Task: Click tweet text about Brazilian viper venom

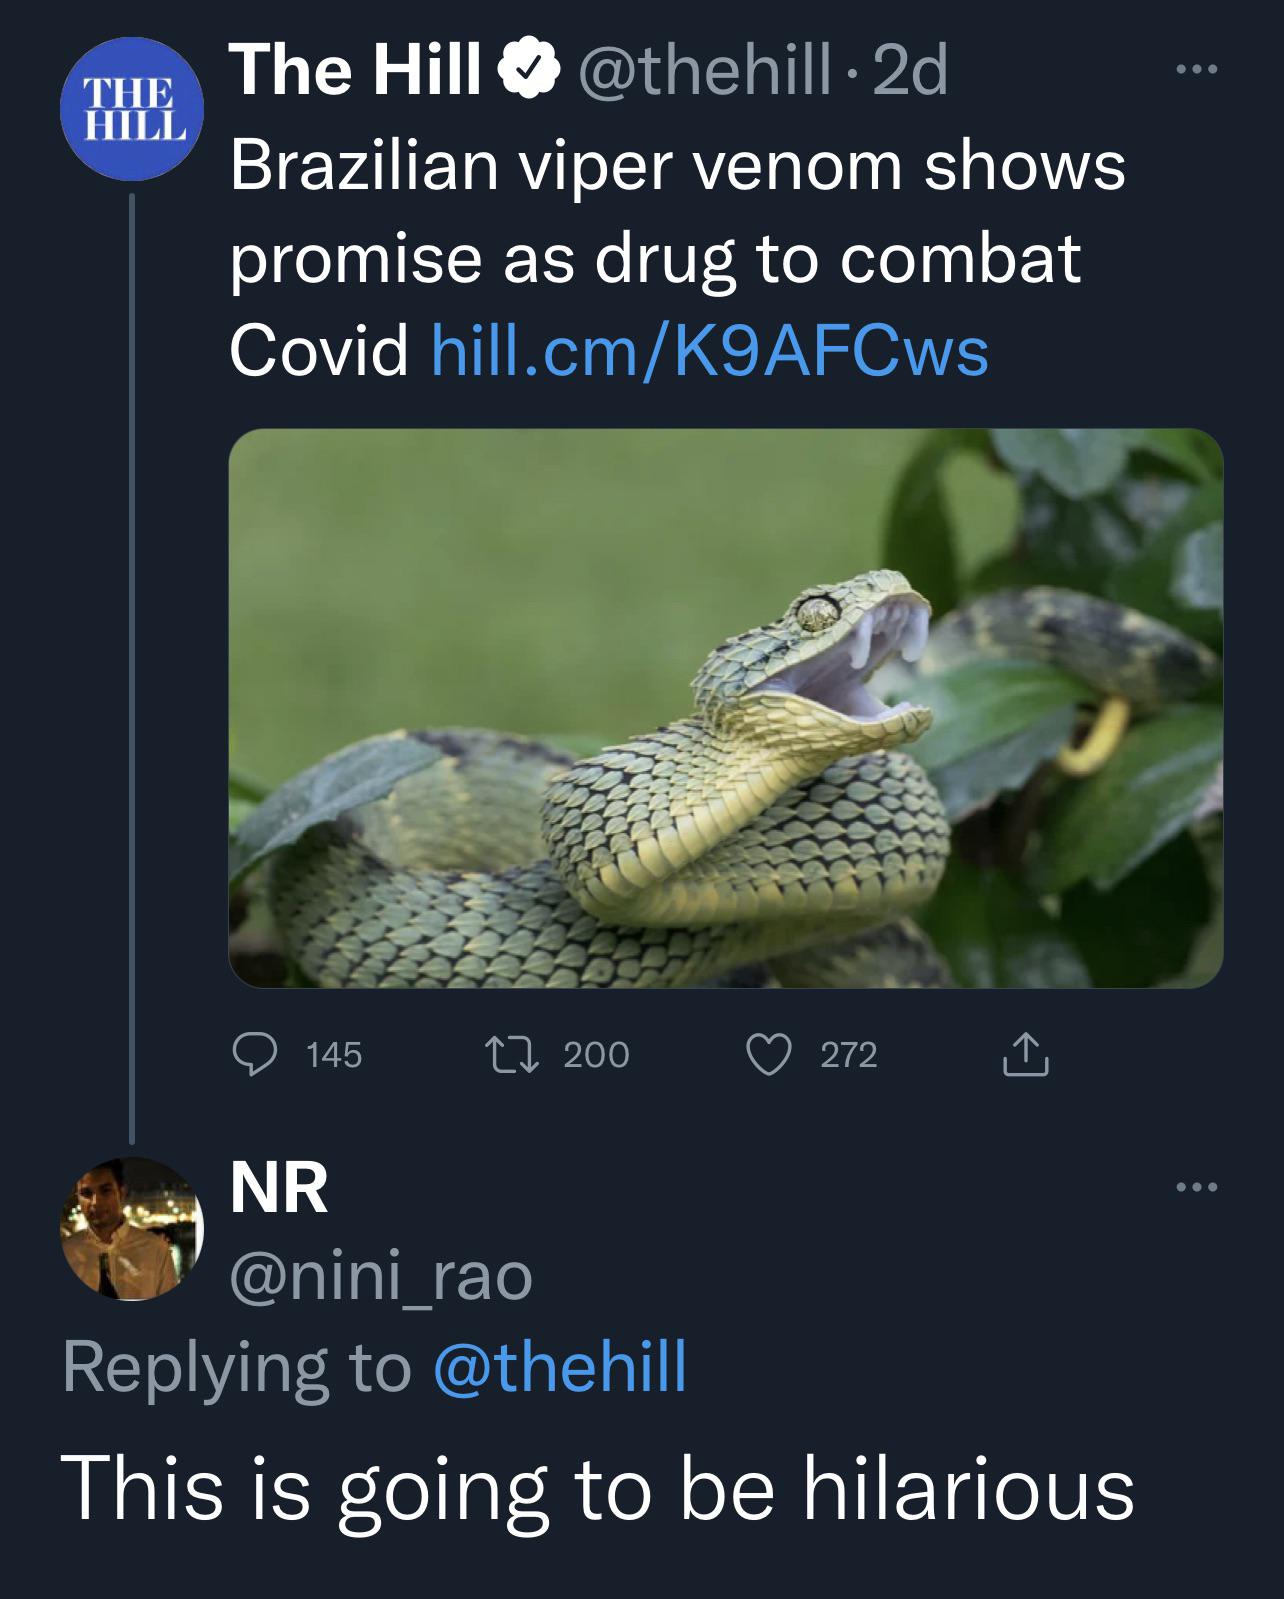Action: [x=678, y=257]
